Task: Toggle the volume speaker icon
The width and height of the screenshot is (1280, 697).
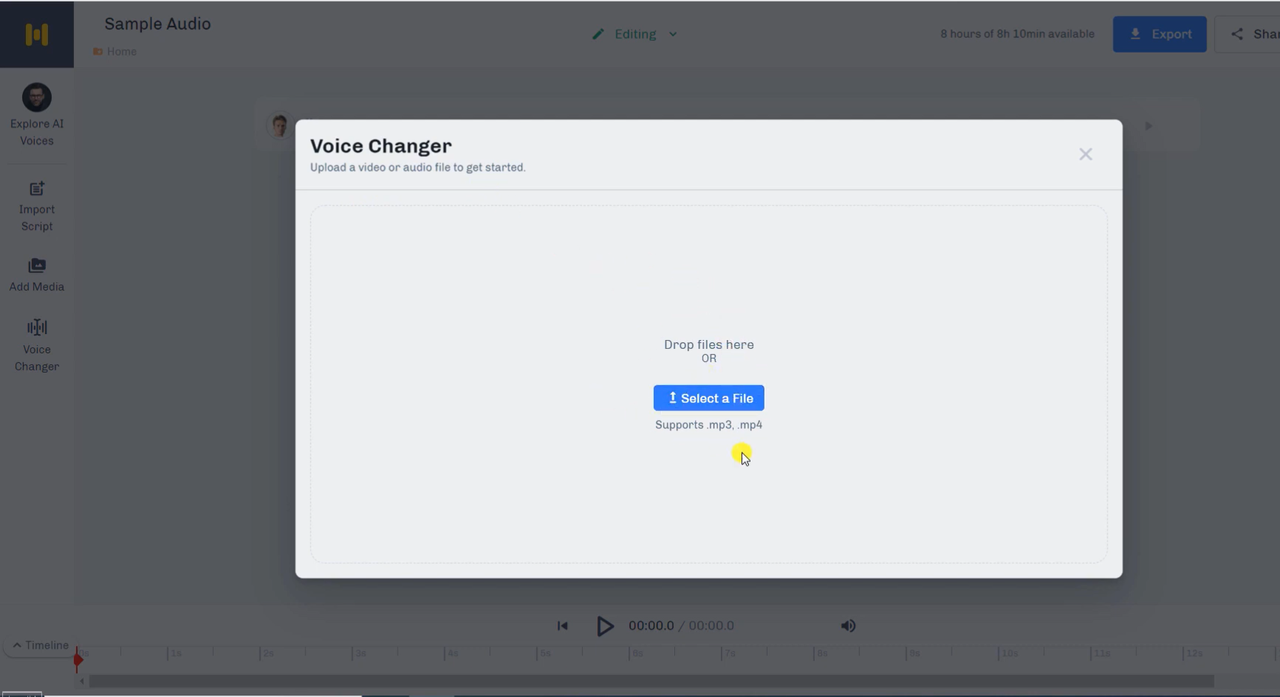Action: 848,626
